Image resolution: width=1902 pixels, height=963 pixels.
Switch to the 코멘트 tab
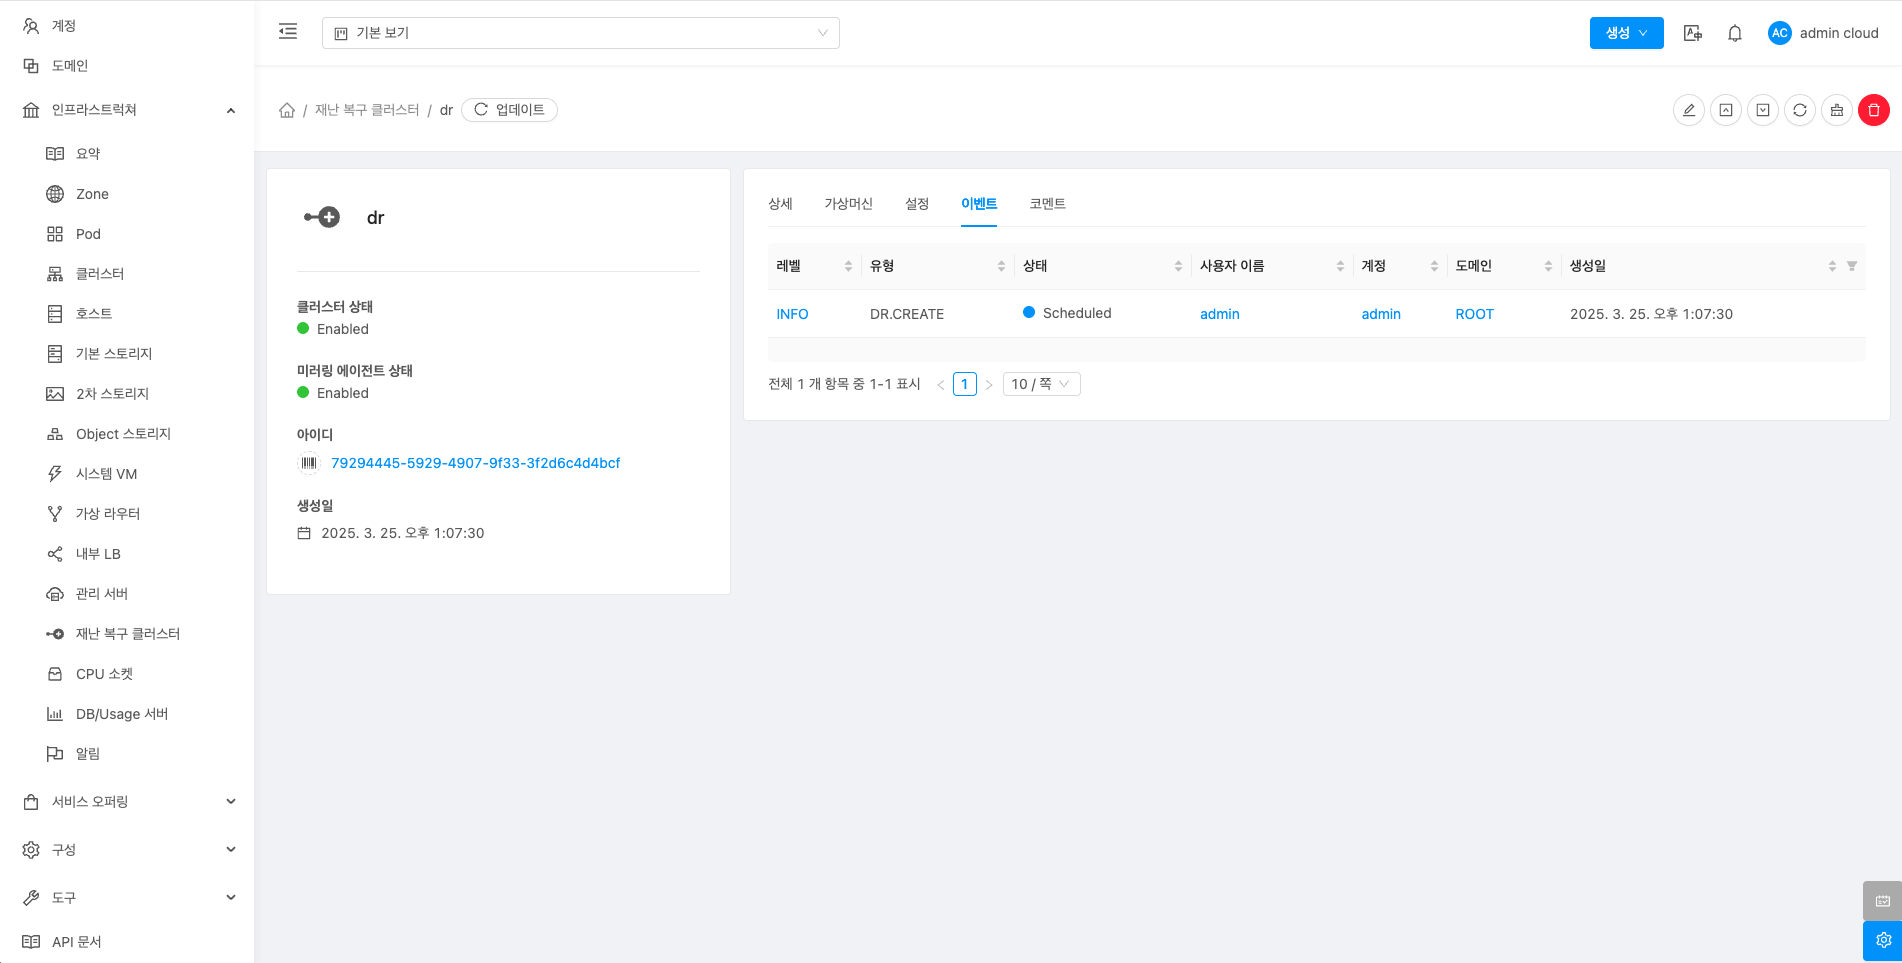click(1047, 204)
